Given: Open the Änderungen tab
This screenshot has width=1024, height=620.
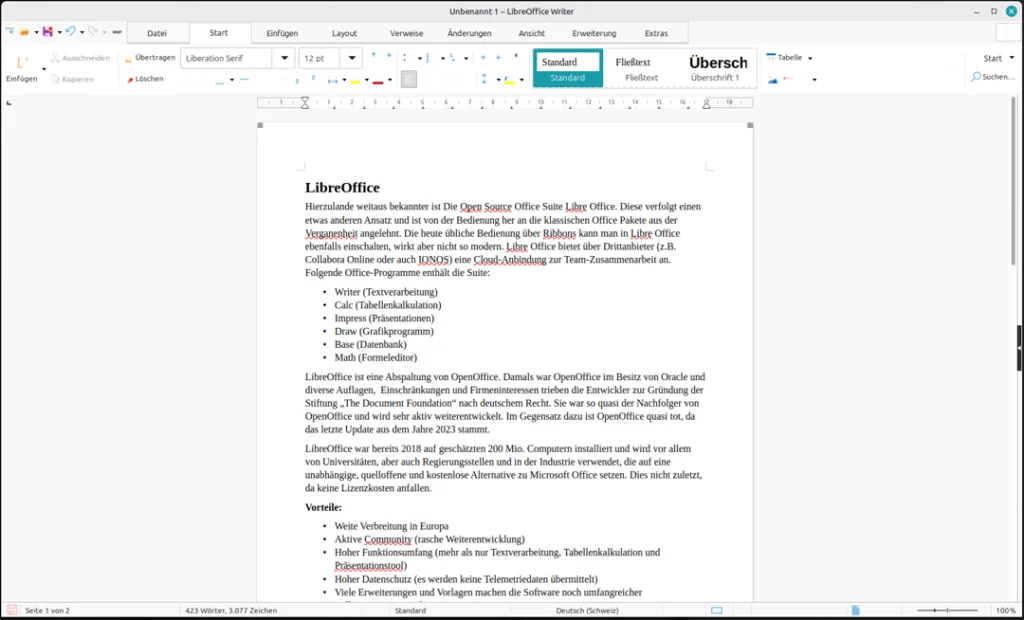Looking at the screenshot, I should 469,33.
